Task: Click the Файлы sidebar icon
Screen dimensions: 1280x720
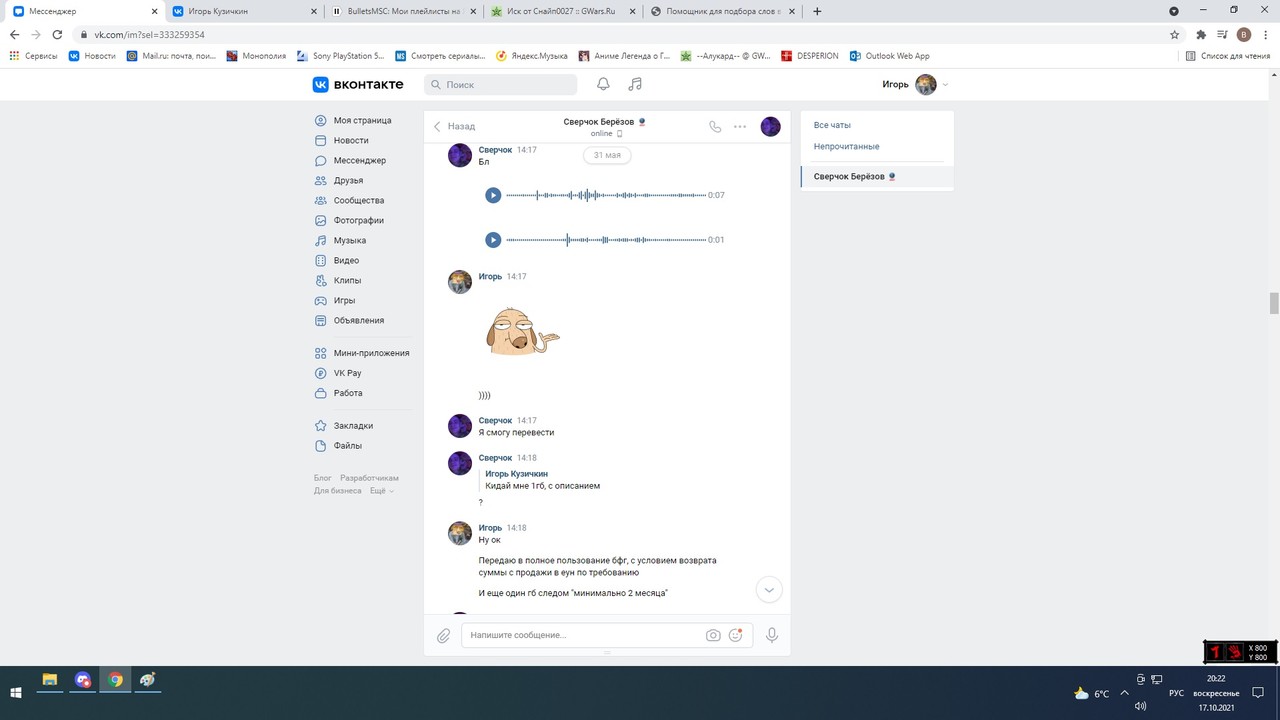Action: pos(321,445)
